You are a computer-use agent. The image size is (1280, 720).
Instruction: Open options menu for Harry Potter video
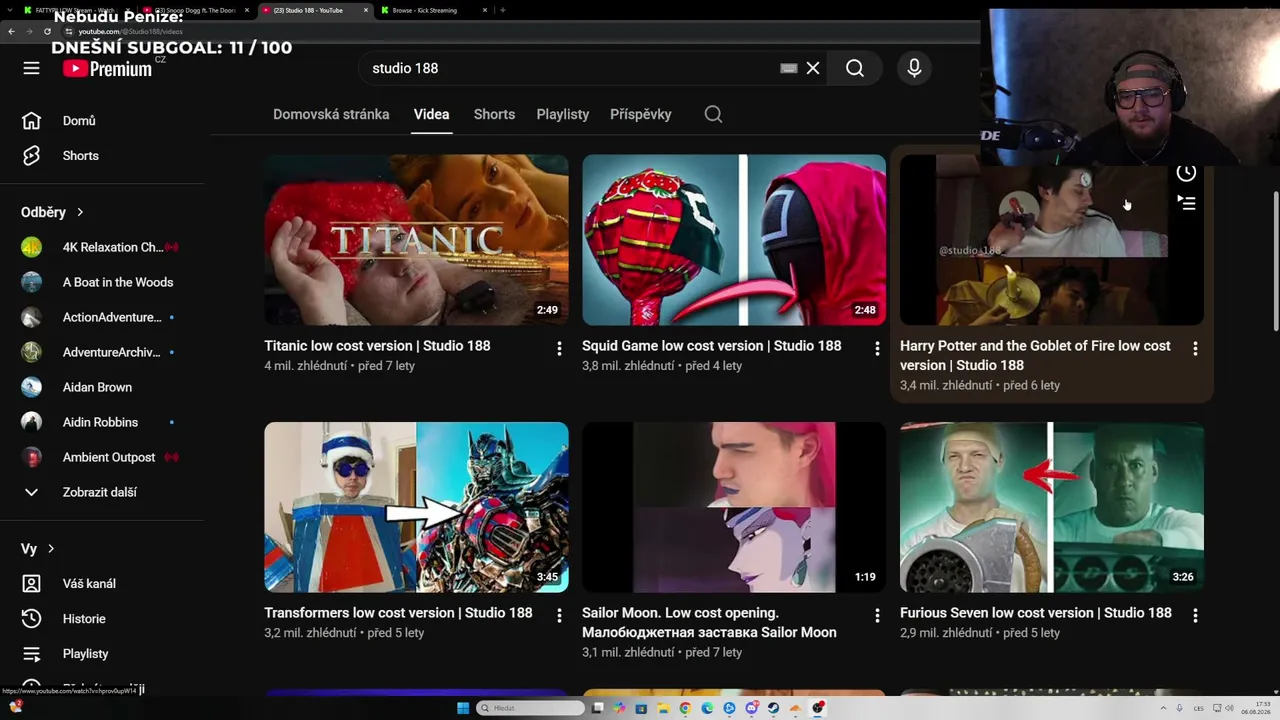coord(1195,348)
